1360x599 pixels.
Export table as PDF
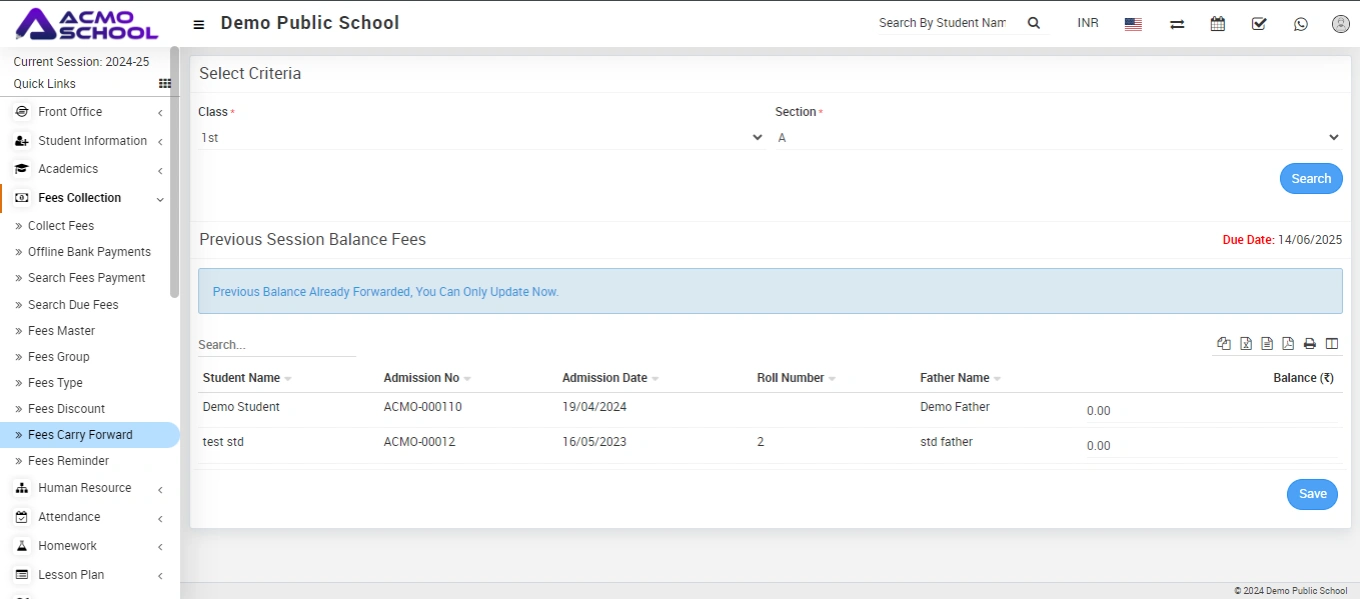click(1288, 344)
